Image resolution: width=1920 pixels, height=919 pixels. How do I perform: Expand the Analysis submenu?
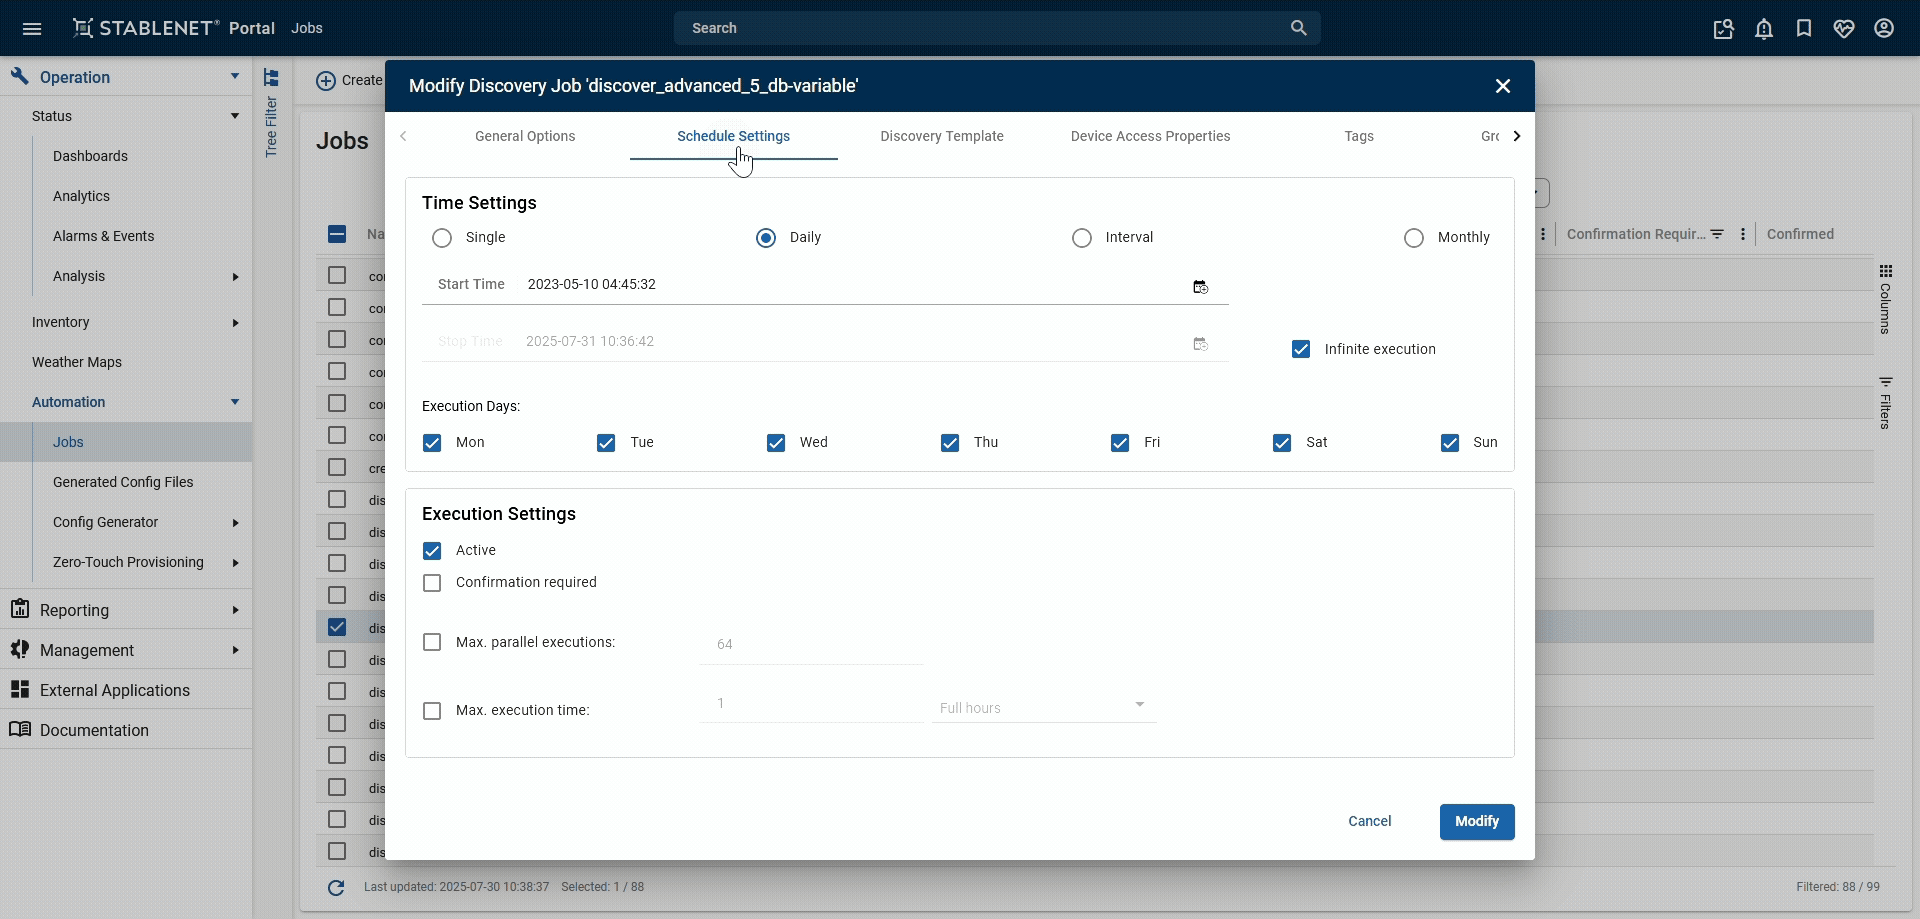235,277
